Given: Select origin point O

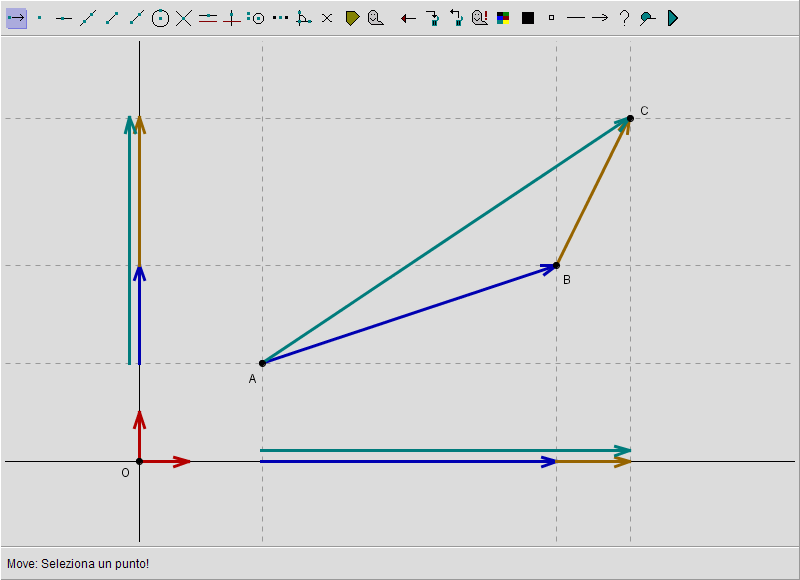Looking at the screenshot, I should click(139, 461).
